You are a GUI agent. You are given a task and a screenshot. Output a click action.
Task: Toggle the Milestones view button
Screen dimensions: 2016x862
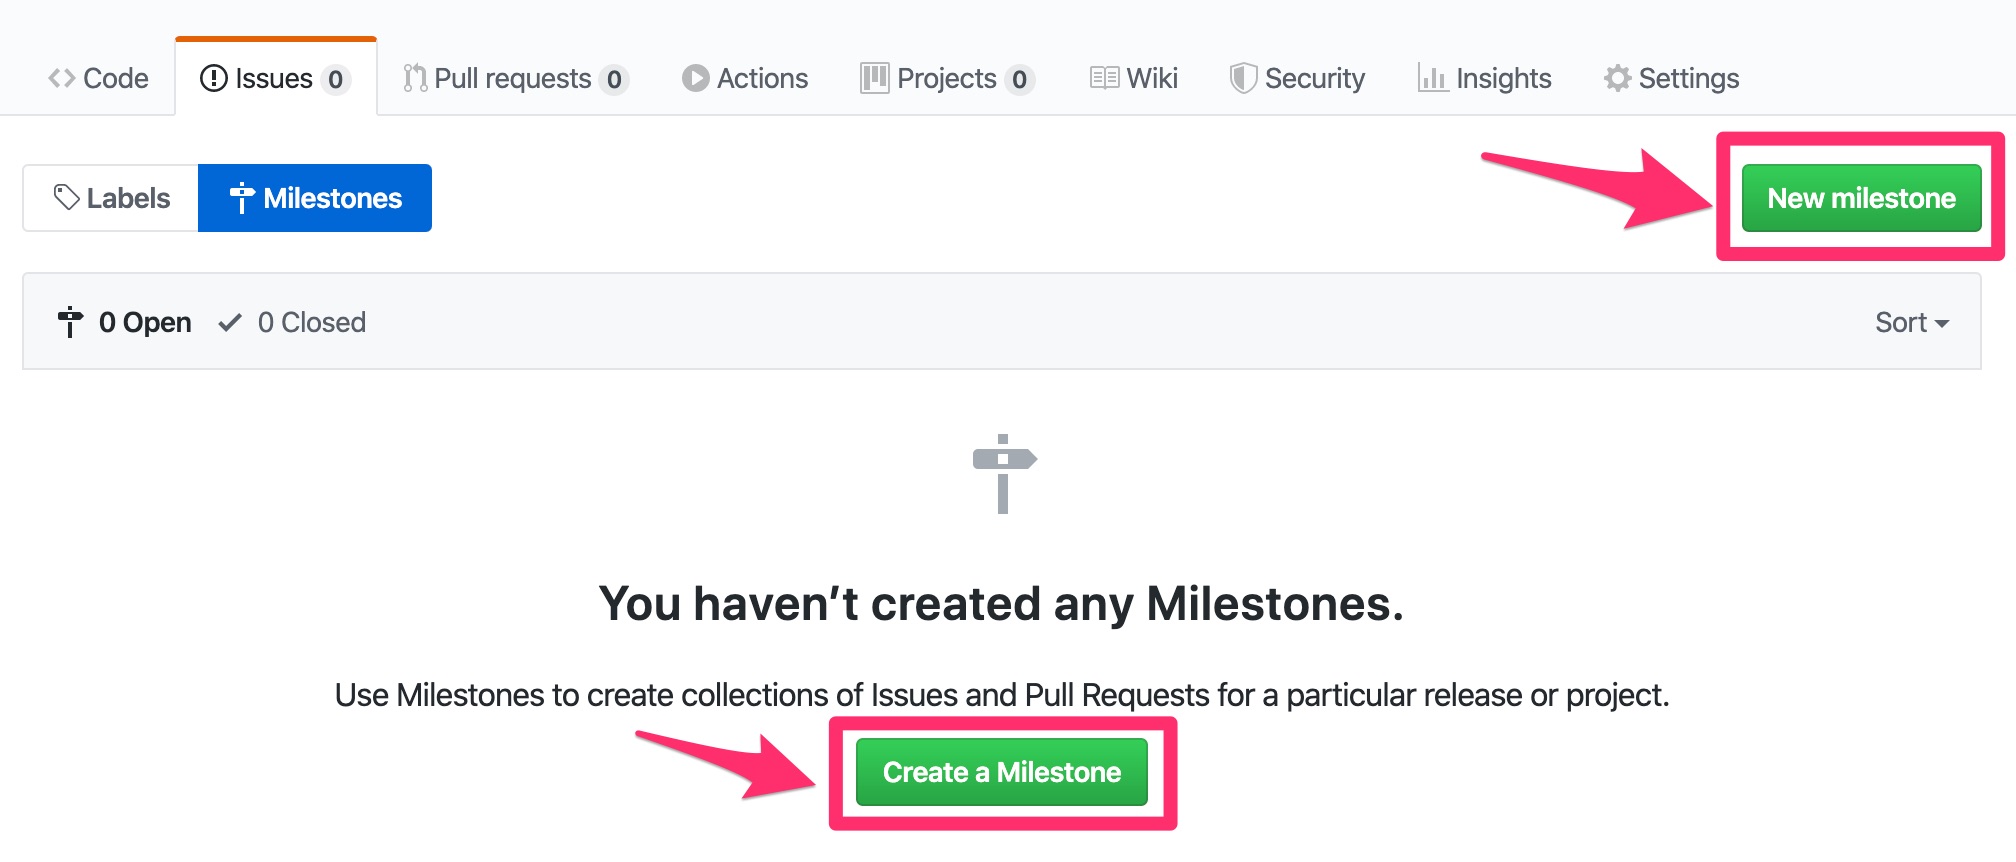coord(315,197)
